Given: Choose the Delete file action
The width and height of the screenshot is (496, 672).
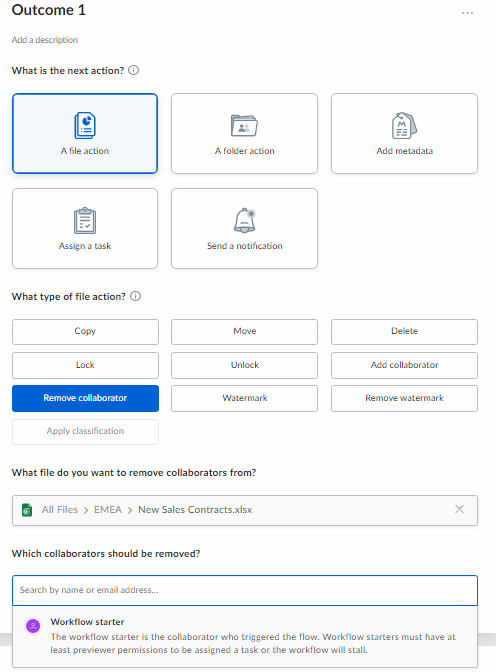Looking at the screenshot, I should click(404, 332).
